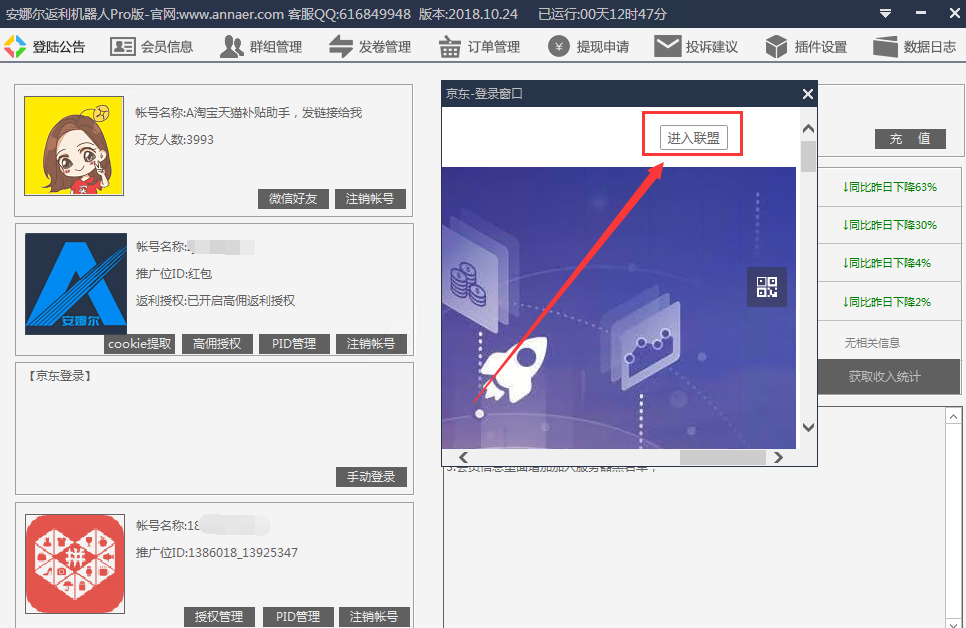The height and width of the screenshot is (628, 966).
Task: Click the Pinduoduo heart logo avatar
Action: [x=75, y=564]
